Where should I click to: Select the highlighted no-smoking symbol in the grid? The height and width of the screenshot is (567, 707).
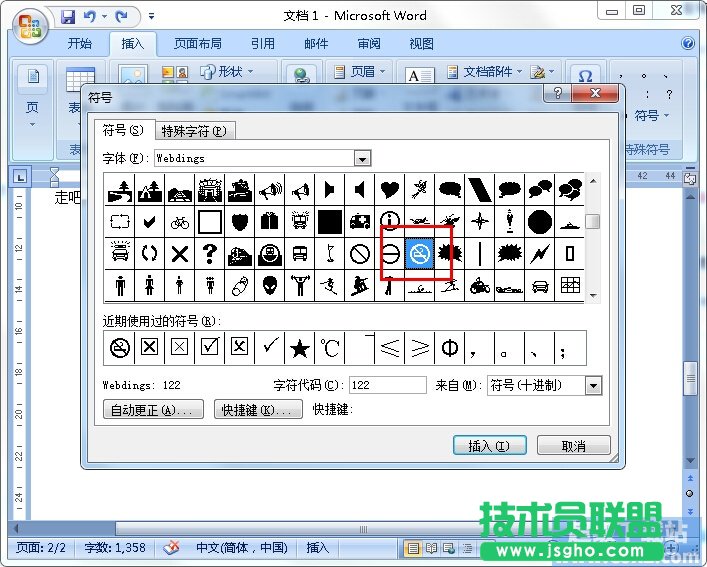[420, 254]
